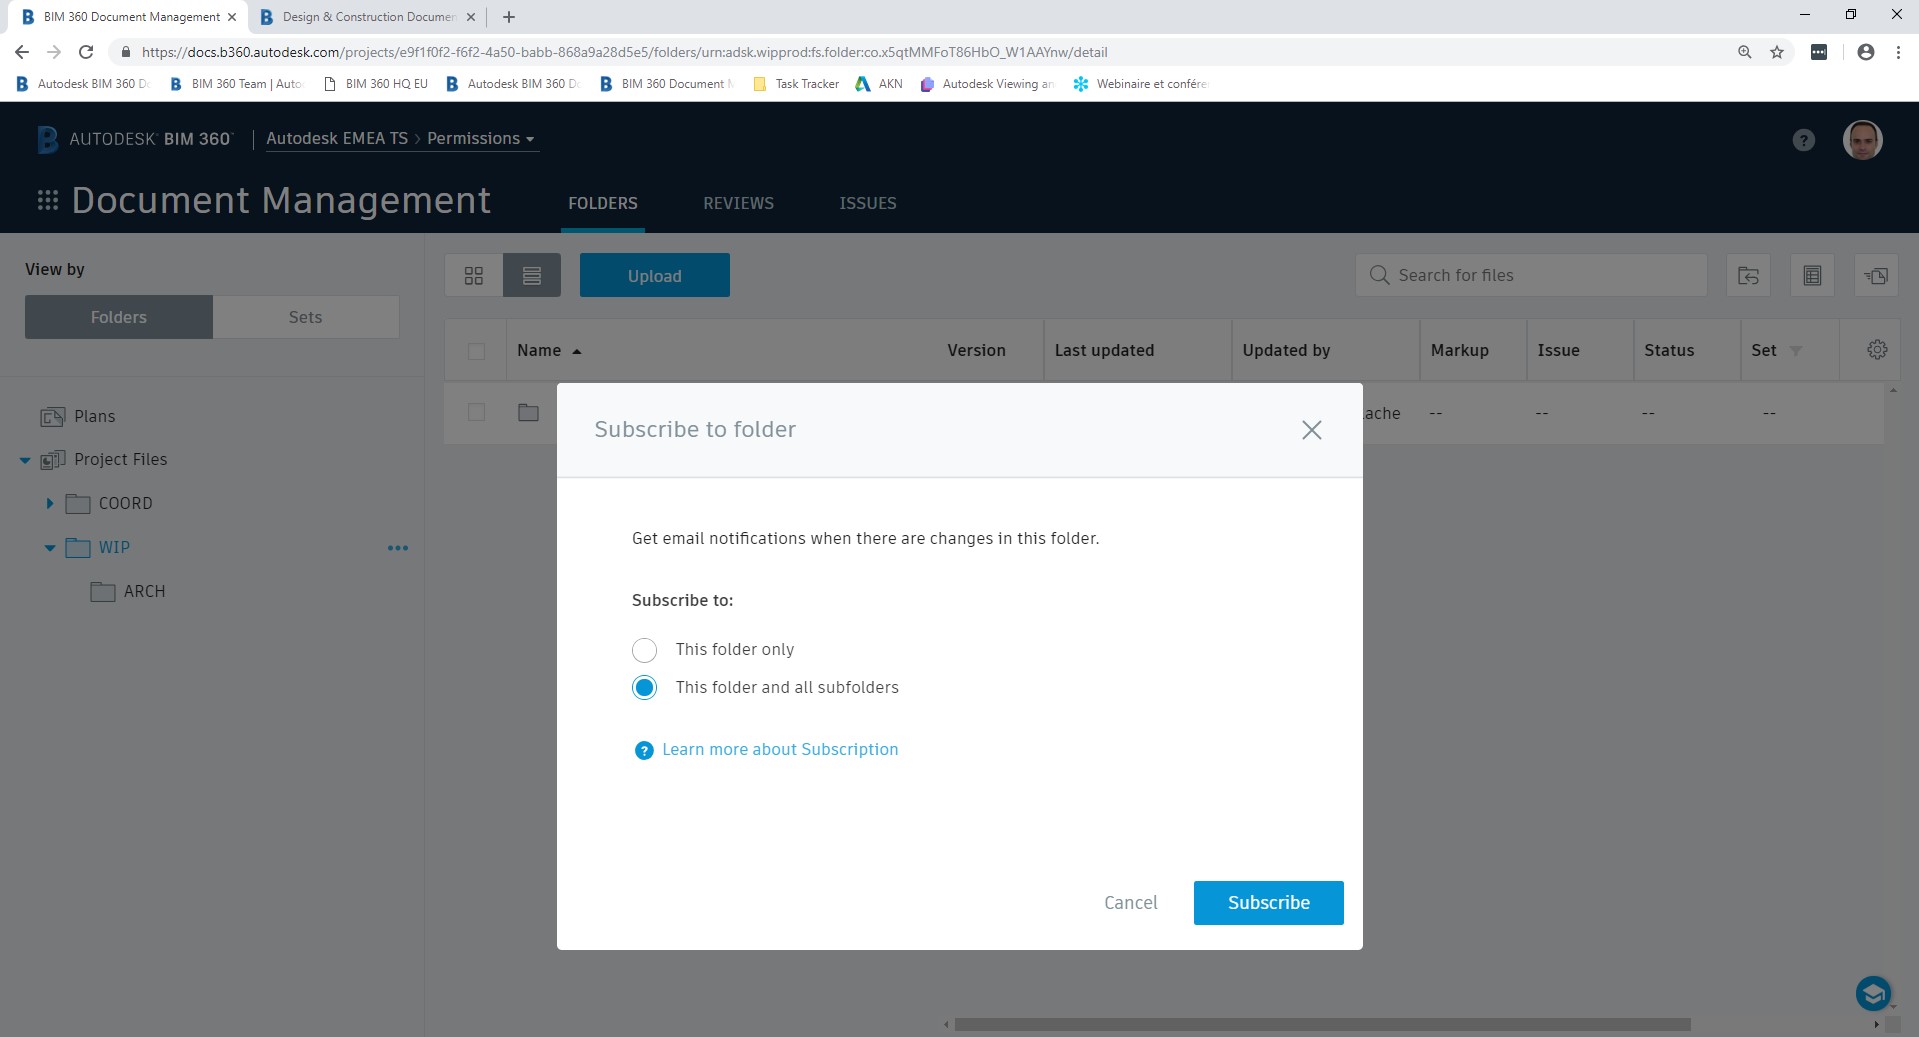The height and width of the screenshot is (1037, 1919).
Task: Open 'Learn more about Subscription' link
Action: [x=779, y=749]
